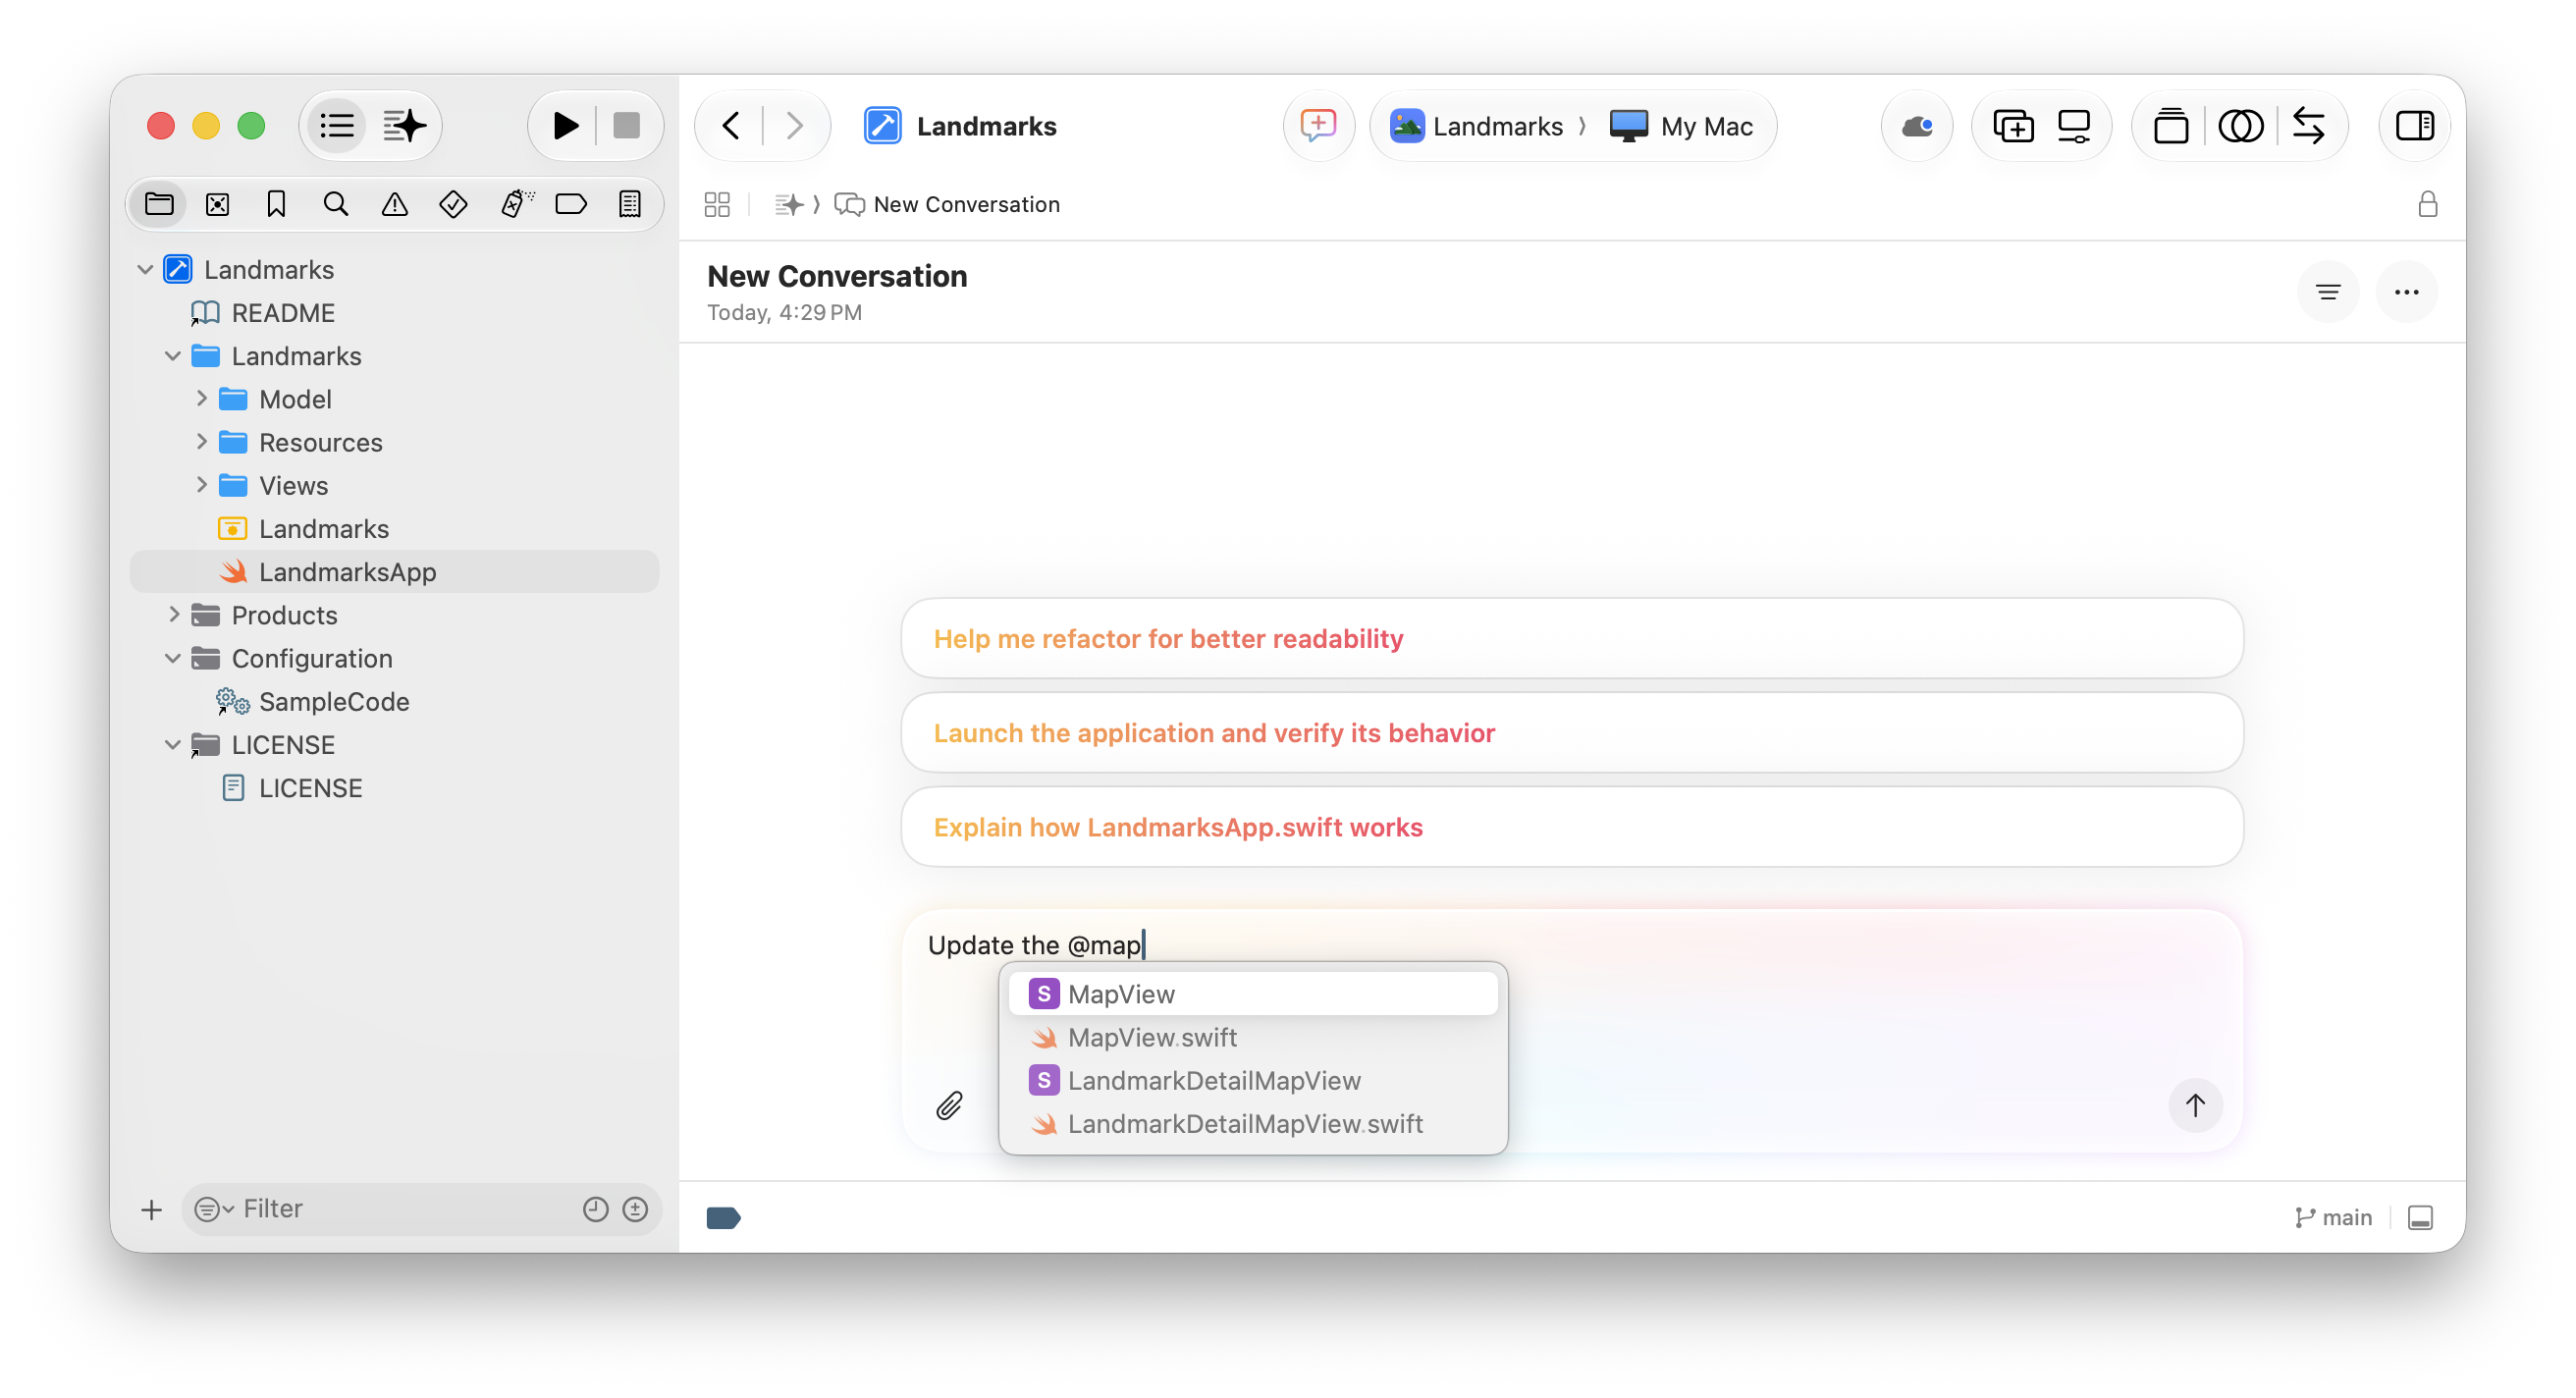Select MapView struct suggestion
2576x1398 pixels.
point(1252,994)
